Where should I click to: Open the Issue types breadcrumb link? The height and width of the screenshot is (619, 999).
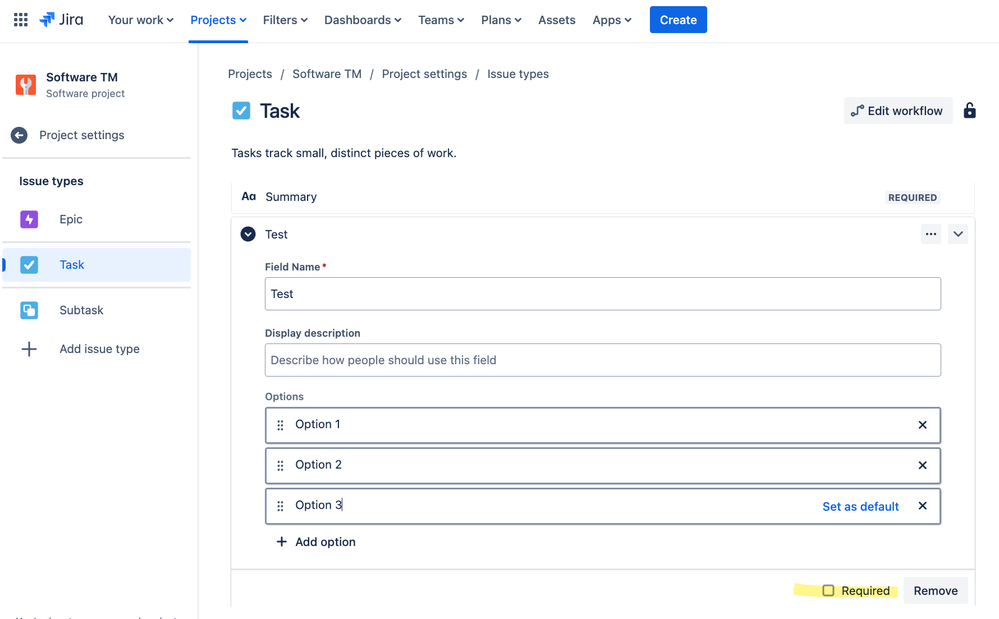(x=518, y=74)
